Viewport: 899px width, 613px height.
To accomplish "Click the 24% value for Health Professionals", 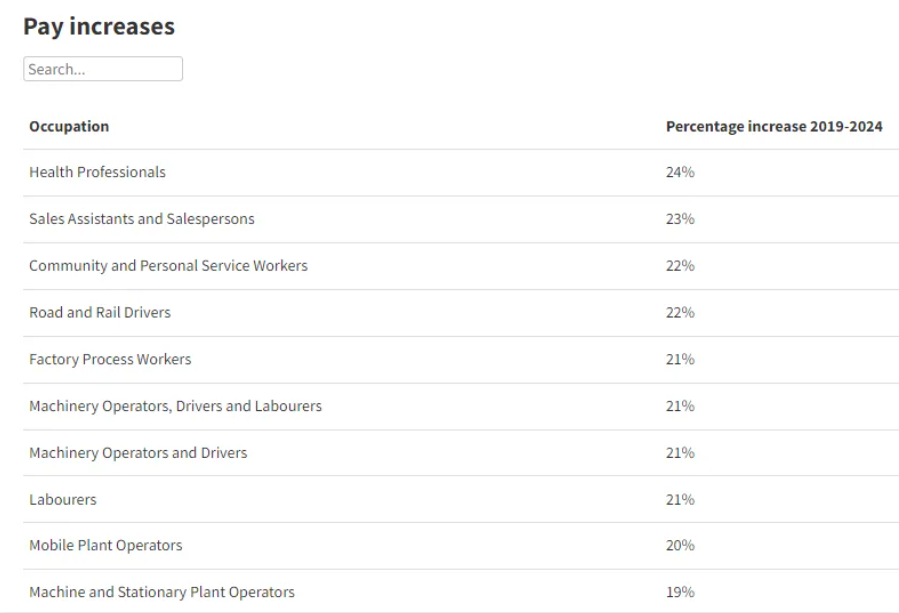I will tap(680, 172).
